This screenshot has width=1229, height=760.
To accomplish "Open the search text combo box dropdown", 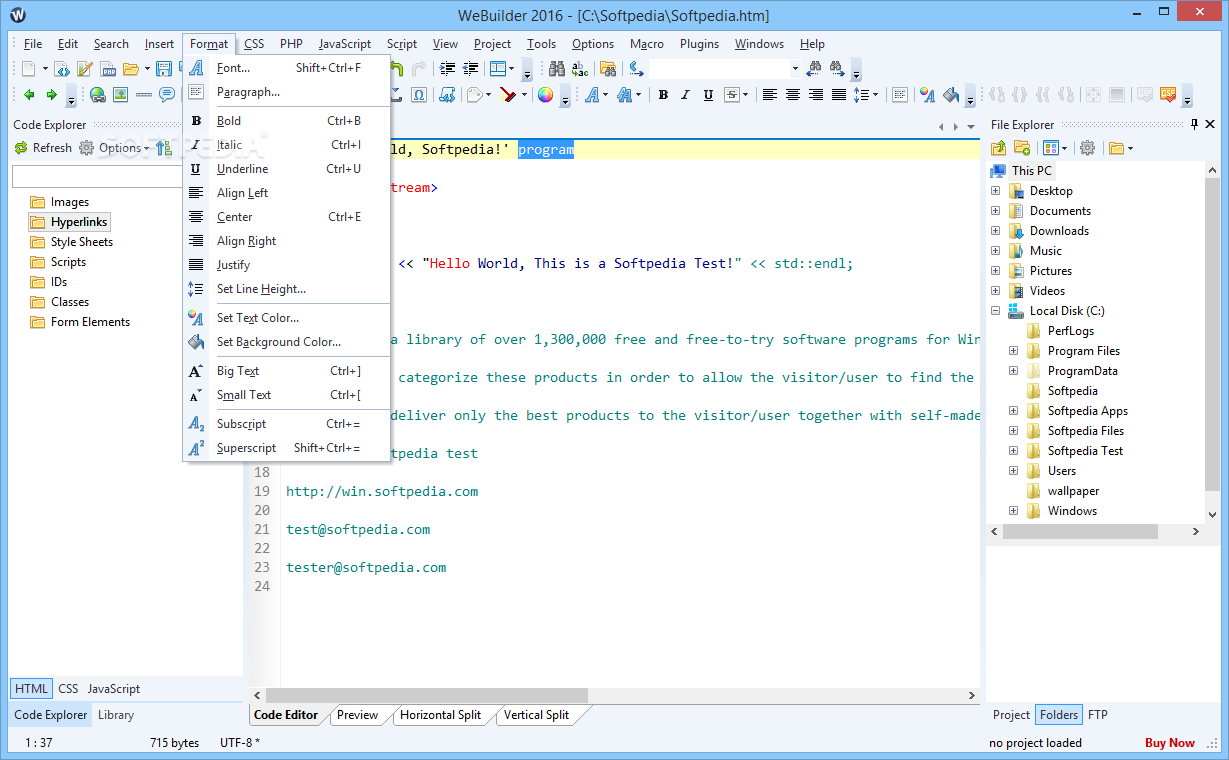I will click(795, 69).
